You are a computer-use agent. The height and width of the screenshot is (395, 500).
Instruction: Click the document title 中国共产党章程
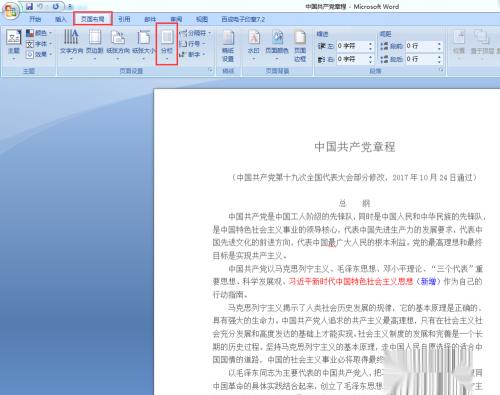pos(355,147)
